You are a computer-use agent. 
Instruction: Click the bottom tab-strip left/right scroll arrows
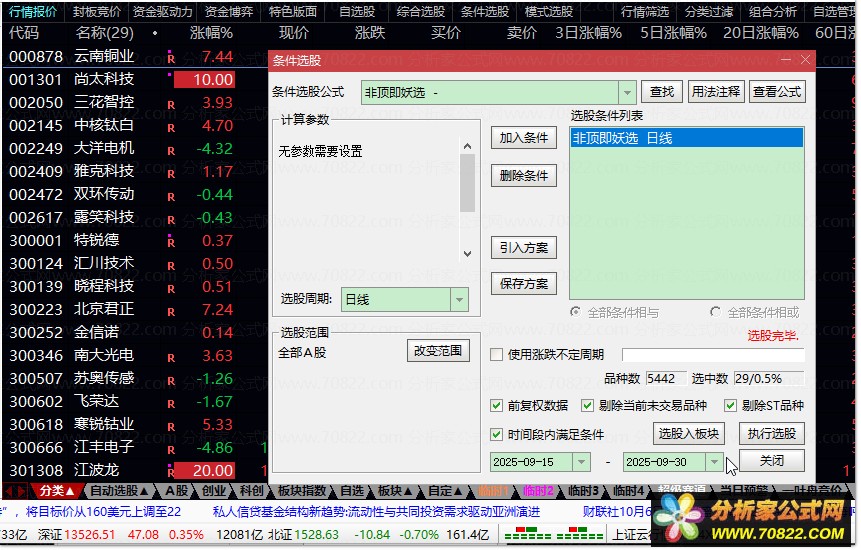15,490
